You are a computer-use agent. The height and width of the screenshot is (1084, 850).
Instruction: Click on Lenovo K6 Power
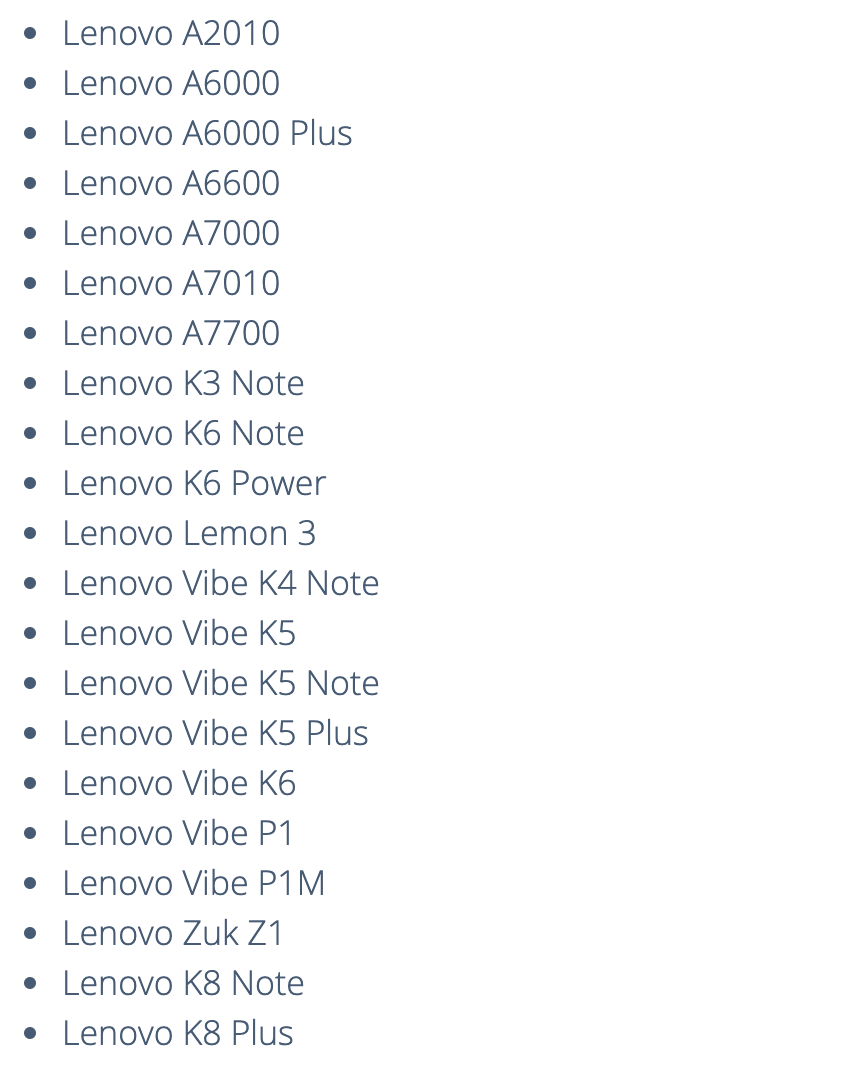(x=194, y=483)
